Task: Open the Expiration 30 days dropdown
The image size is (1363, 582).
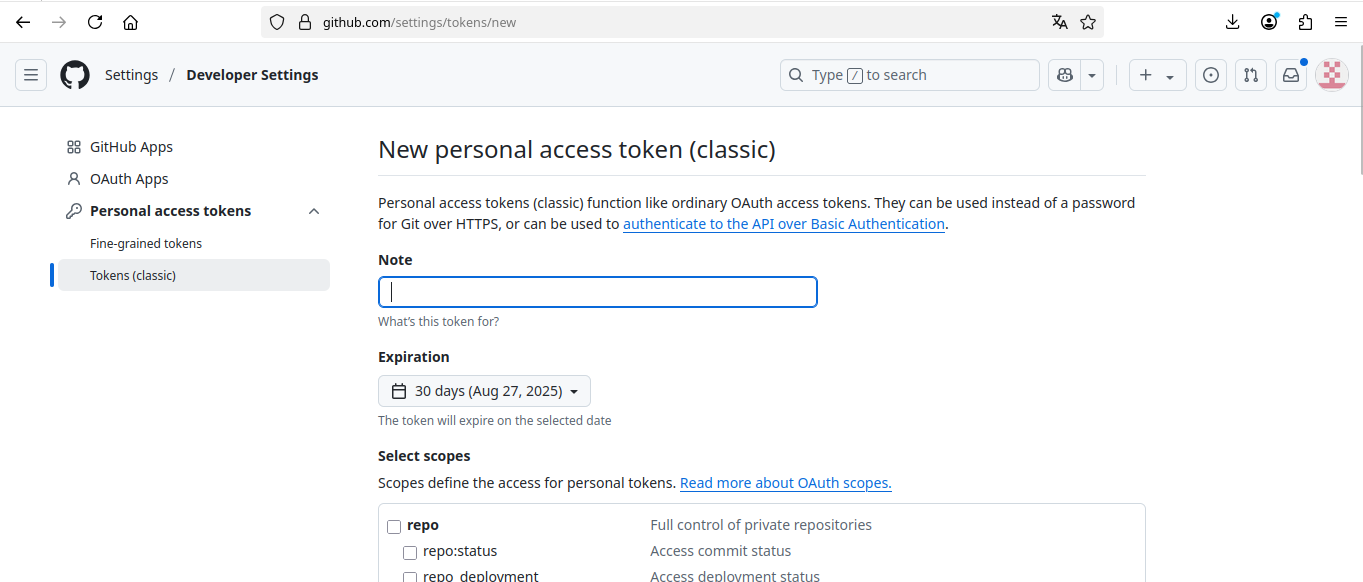Action: tap(484, 391)
